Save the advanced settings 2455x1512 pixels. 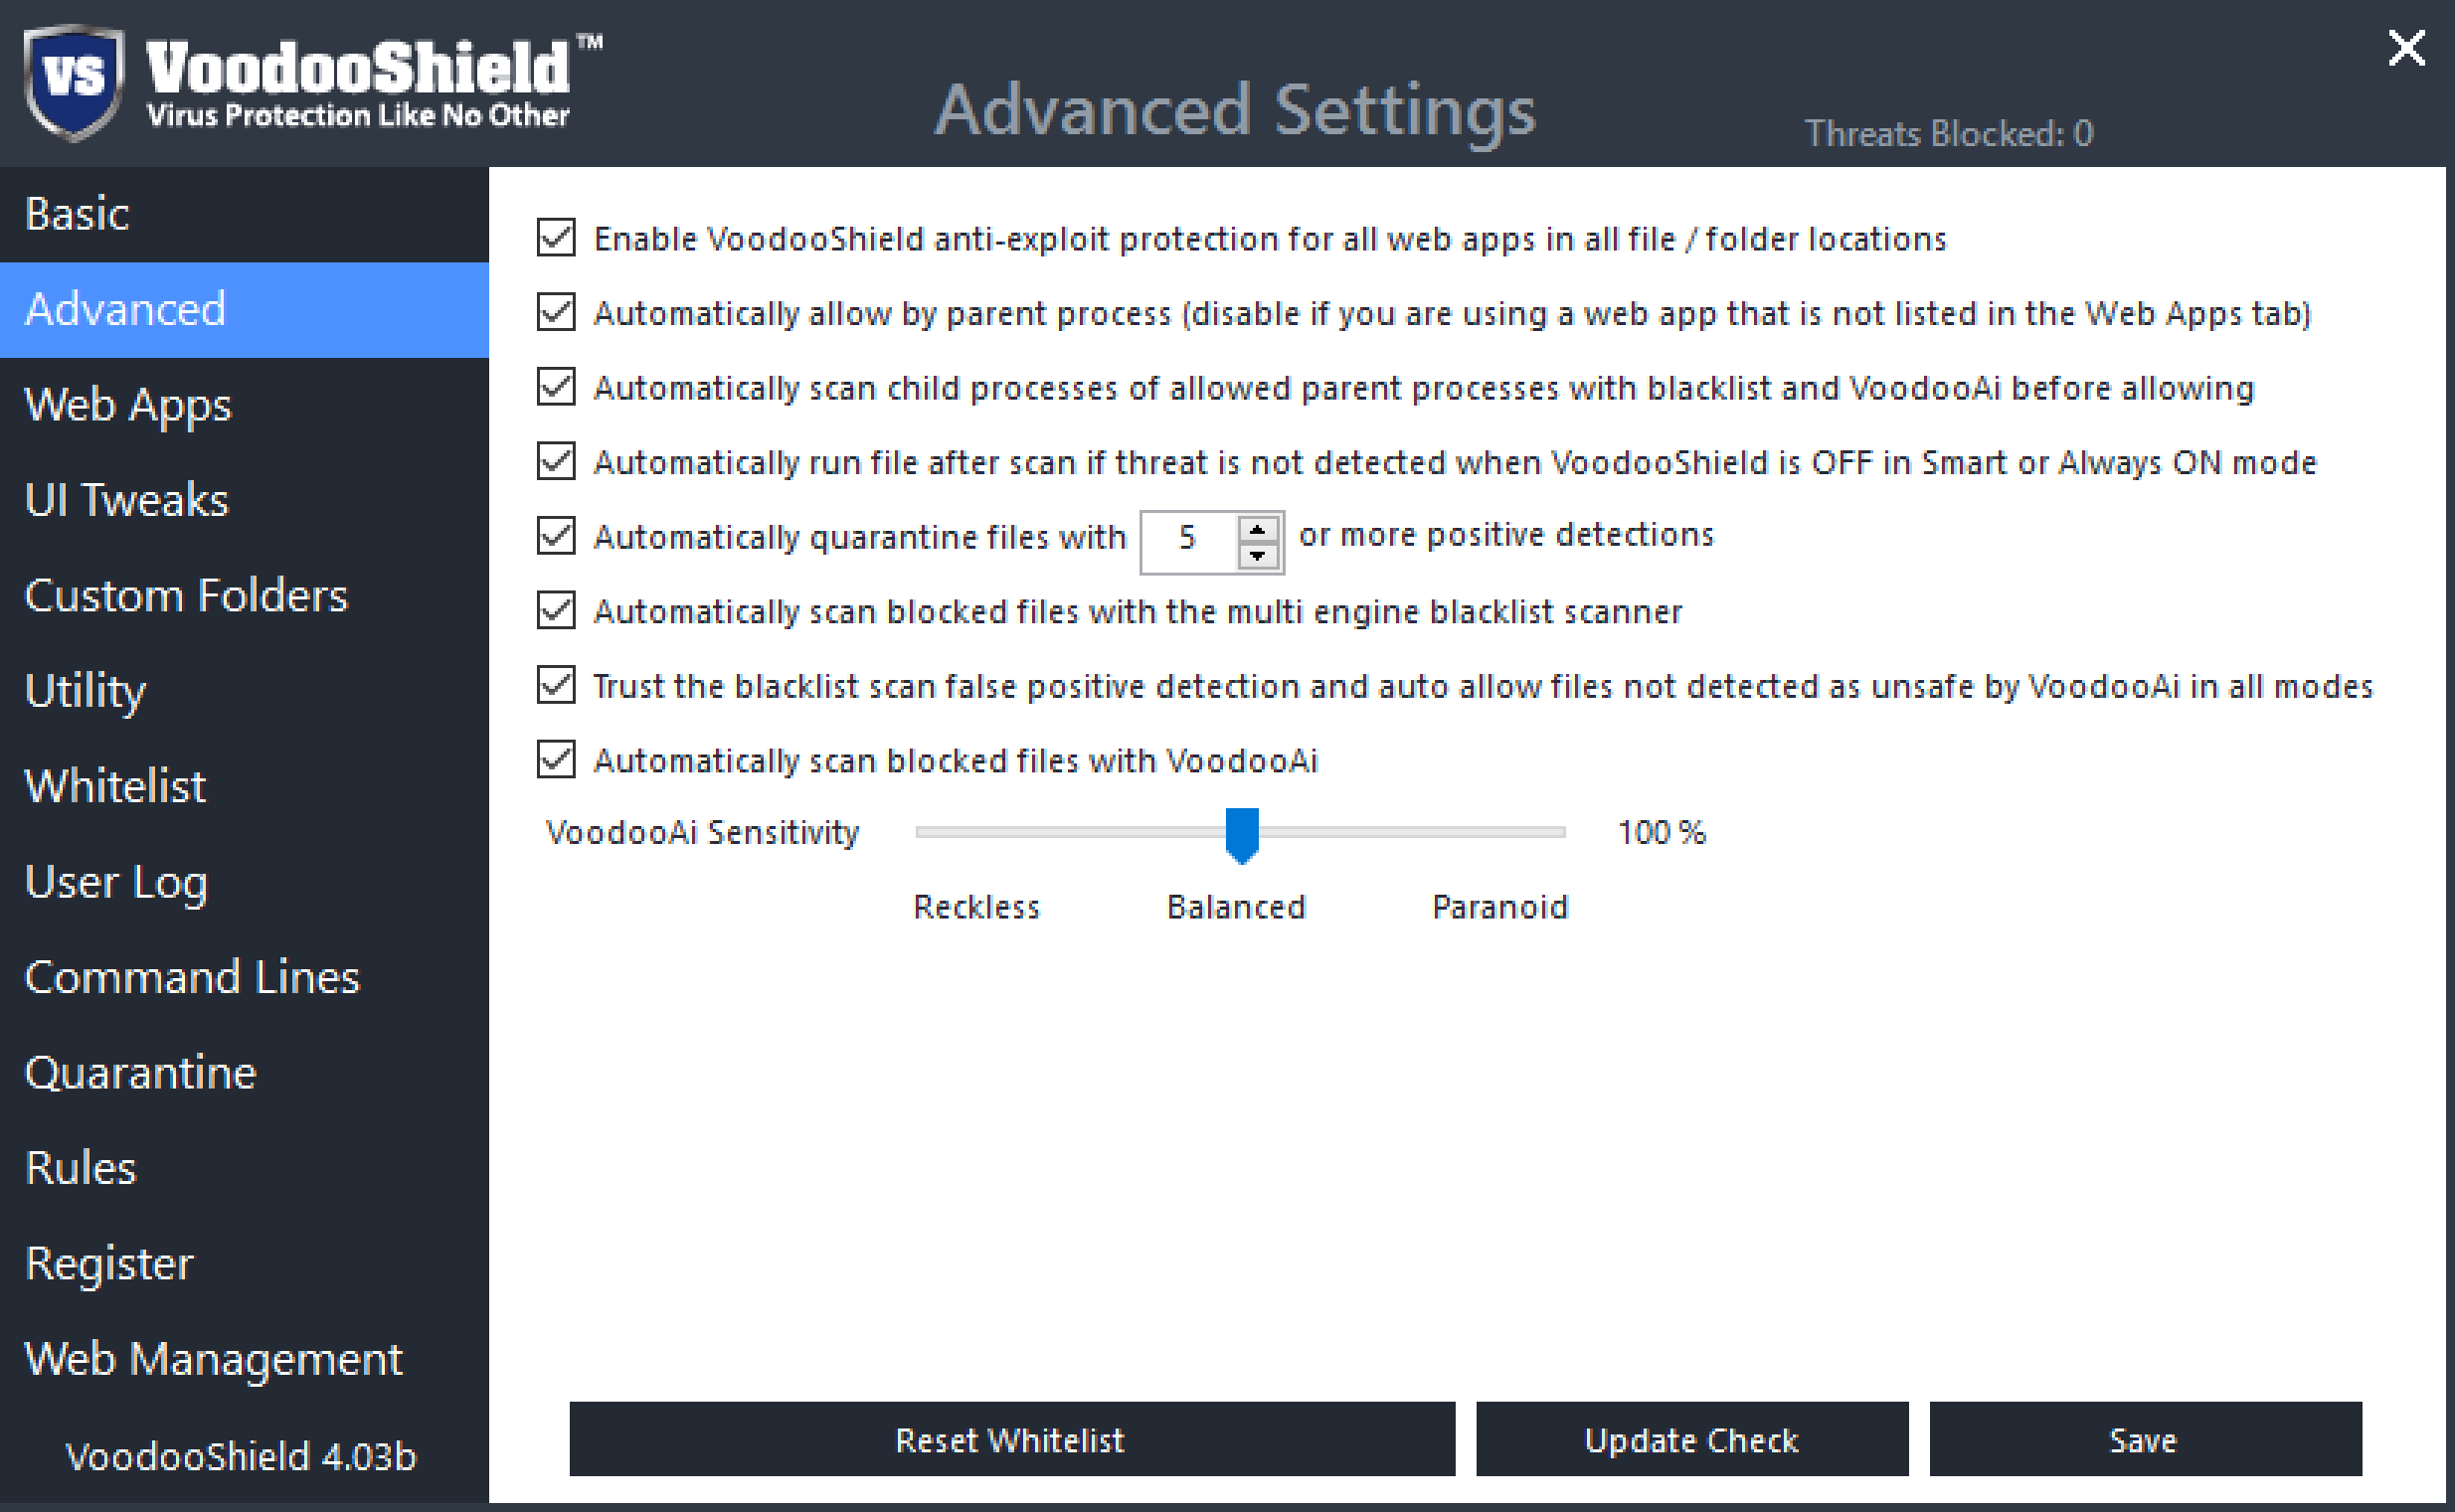tap(2144, 1439)
